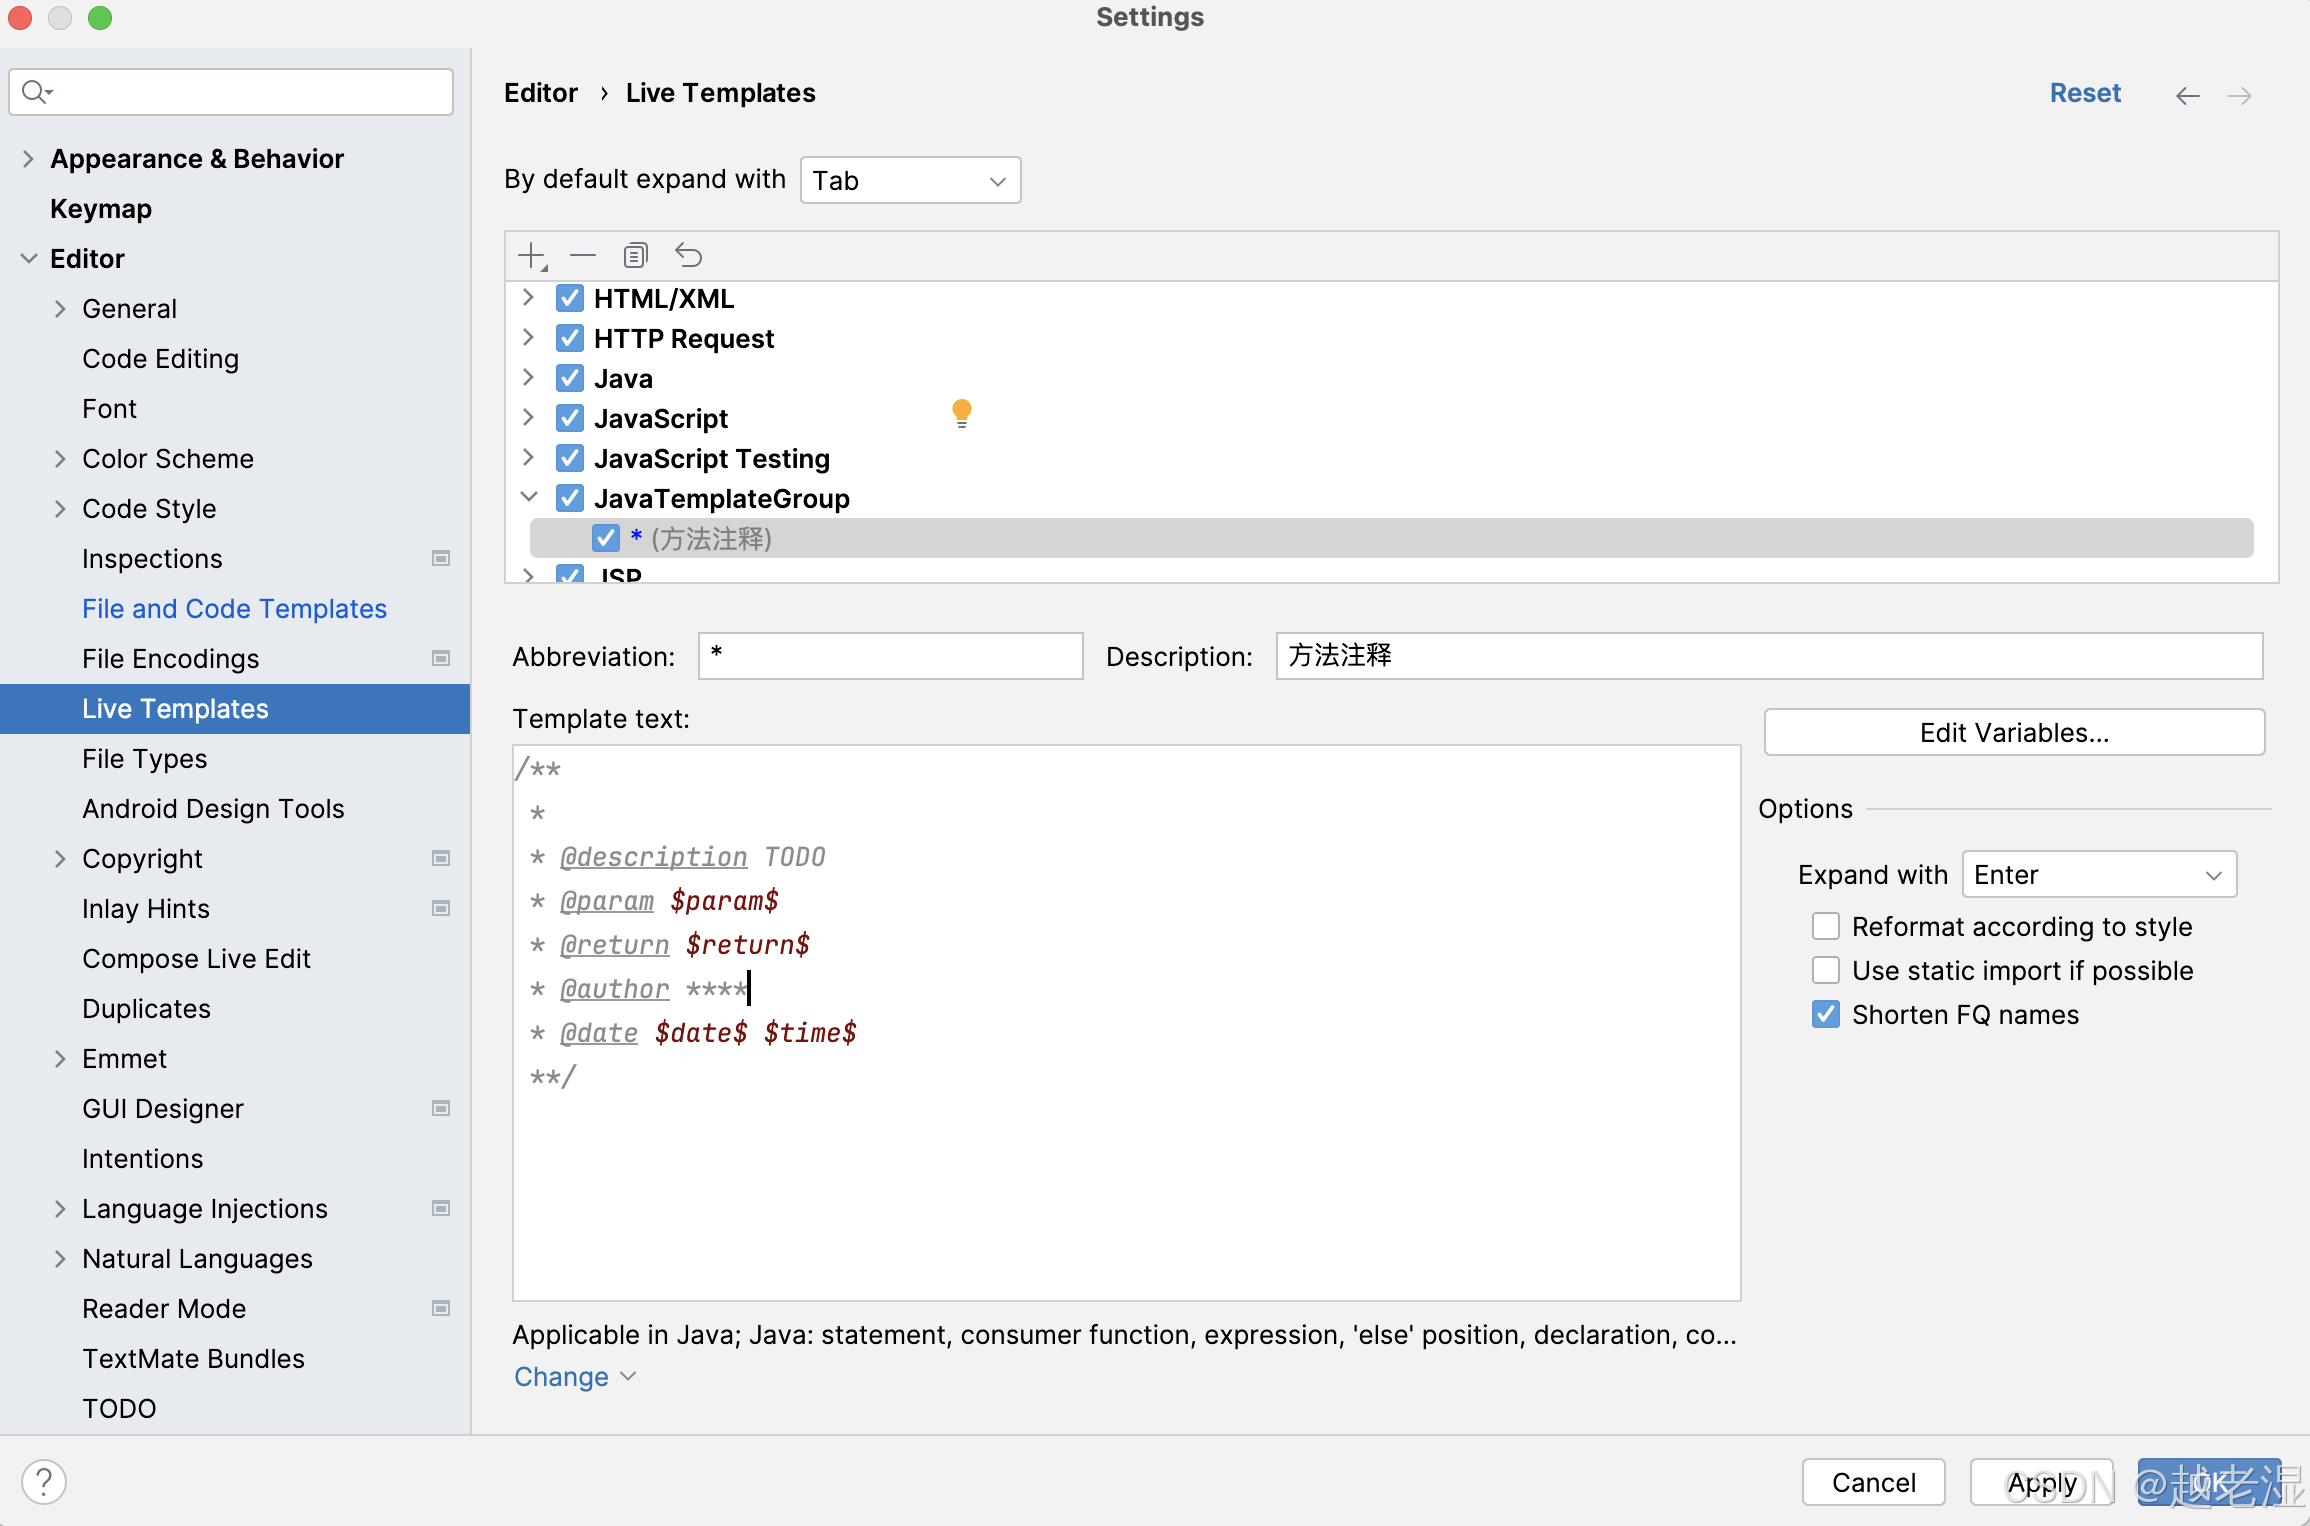
Task: Click the remove template minus icon
Action: click(583, 256)
